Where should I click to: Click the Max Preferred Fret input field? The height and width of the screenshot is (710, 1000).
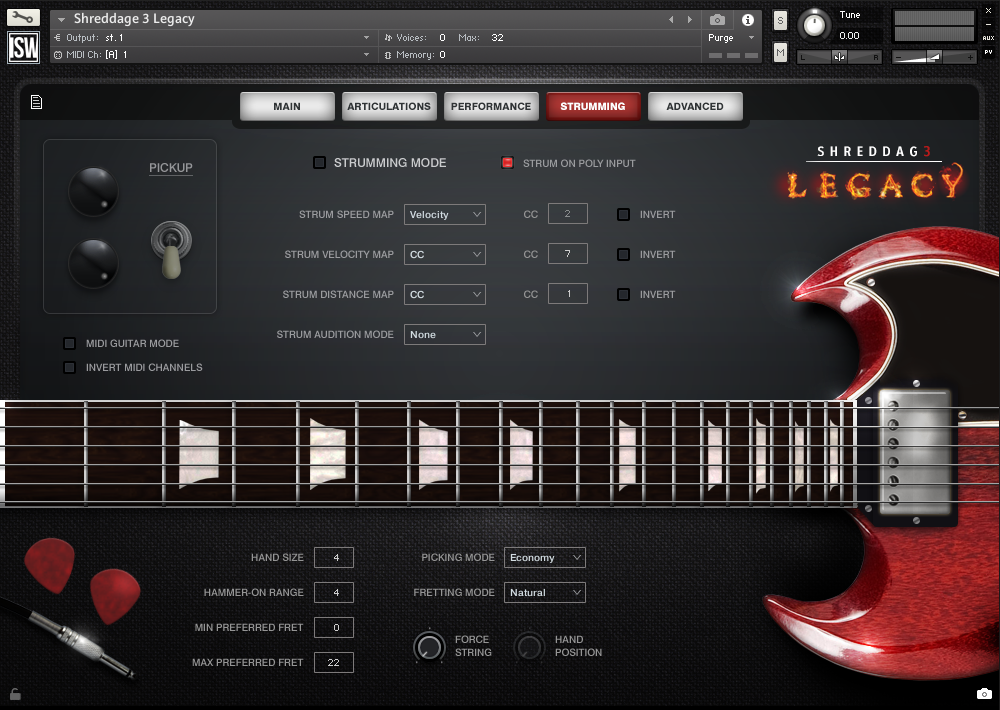coord(334,662)
